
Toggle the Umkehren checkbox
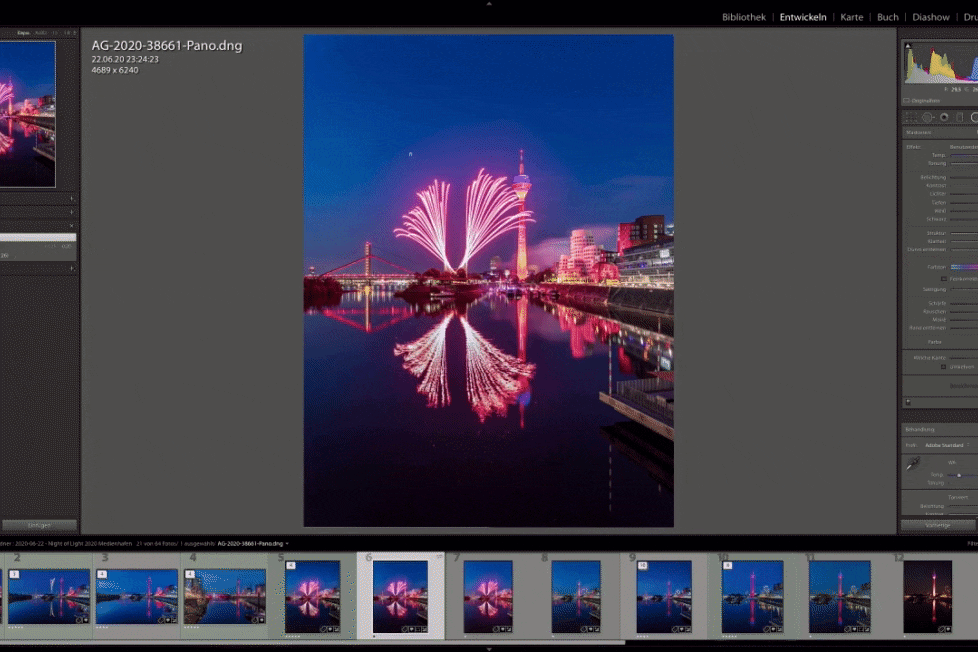point(944,367)
